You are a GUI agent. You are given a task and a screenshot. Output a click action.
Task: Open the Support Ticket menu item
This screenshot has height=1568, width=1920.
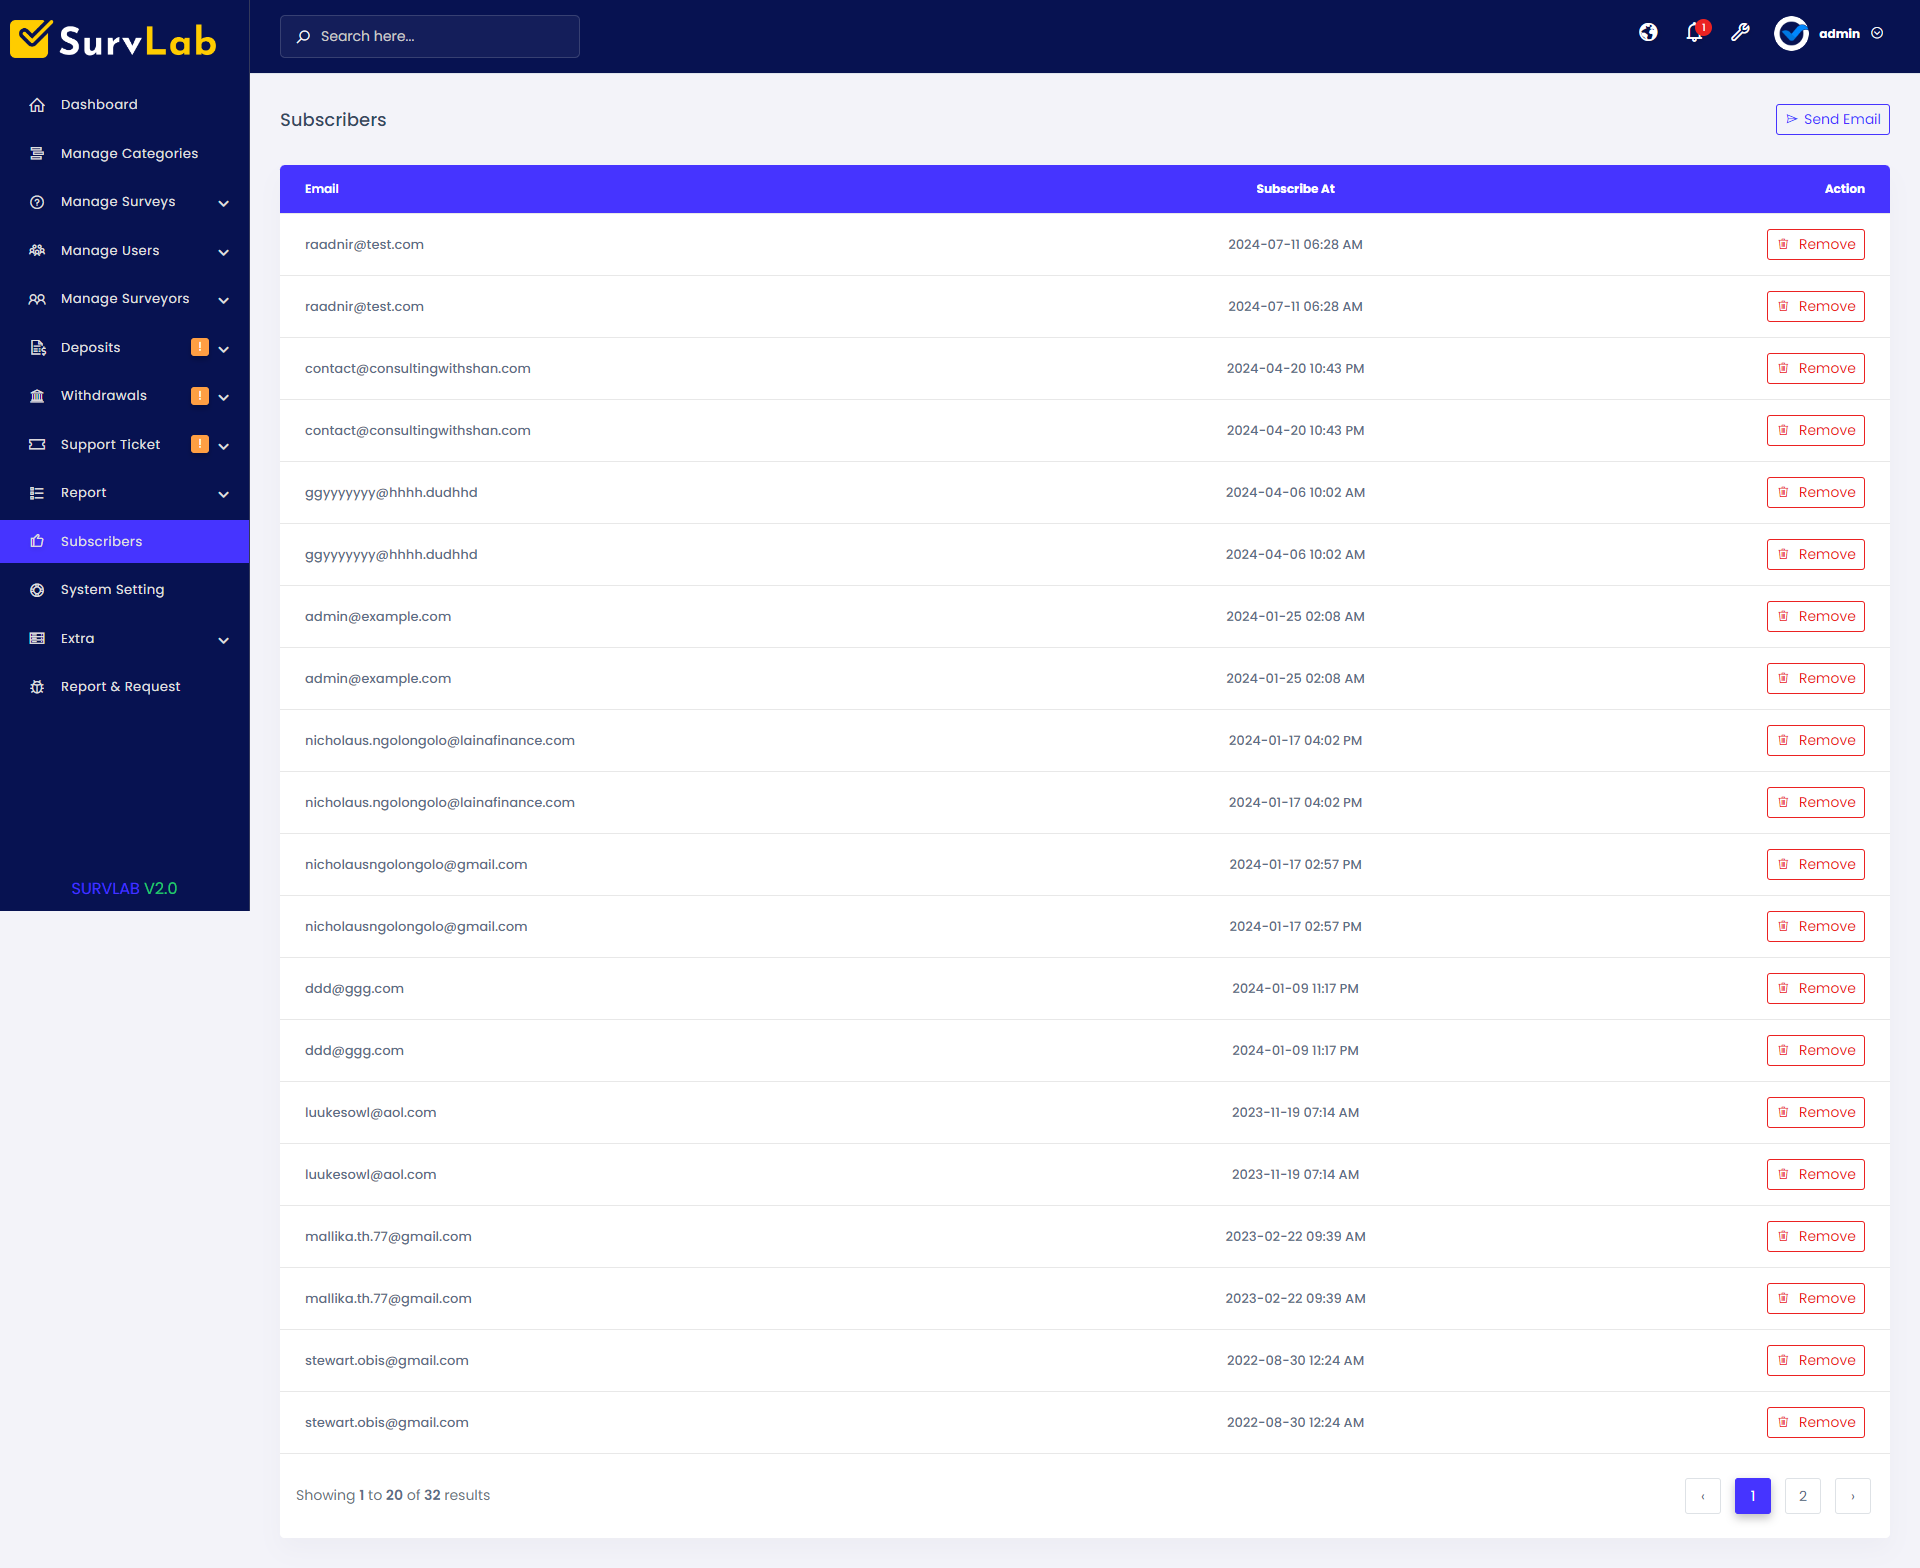tap(110, 444)
